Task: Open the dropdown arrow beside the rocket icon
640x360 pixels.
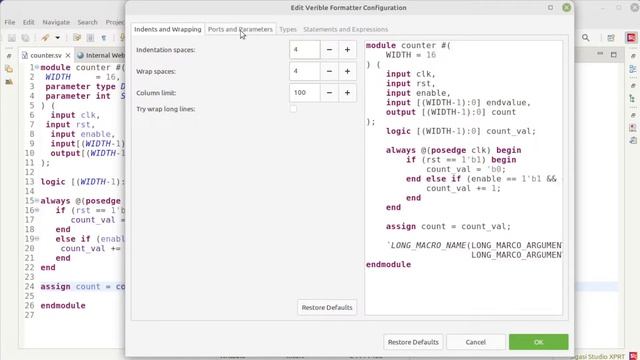Action: pos(58,38)
